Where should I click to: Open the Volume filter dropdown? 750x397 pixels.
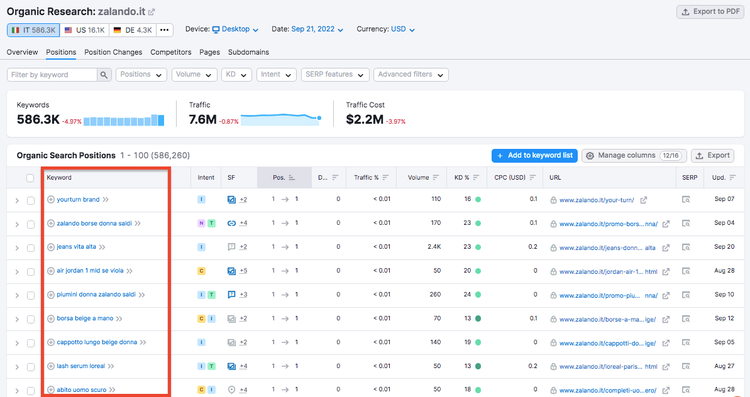click(194, 75)
